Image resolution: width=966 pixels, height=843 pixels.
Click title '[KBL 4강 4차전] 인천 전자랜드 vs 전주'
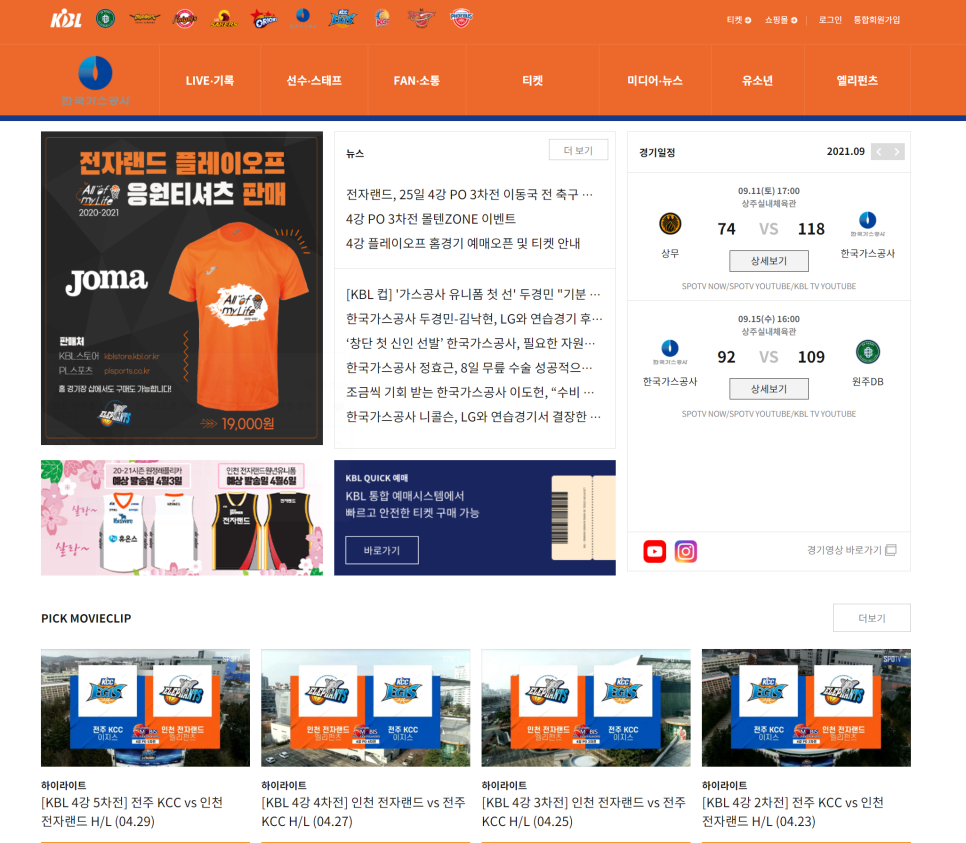point(363,812)
